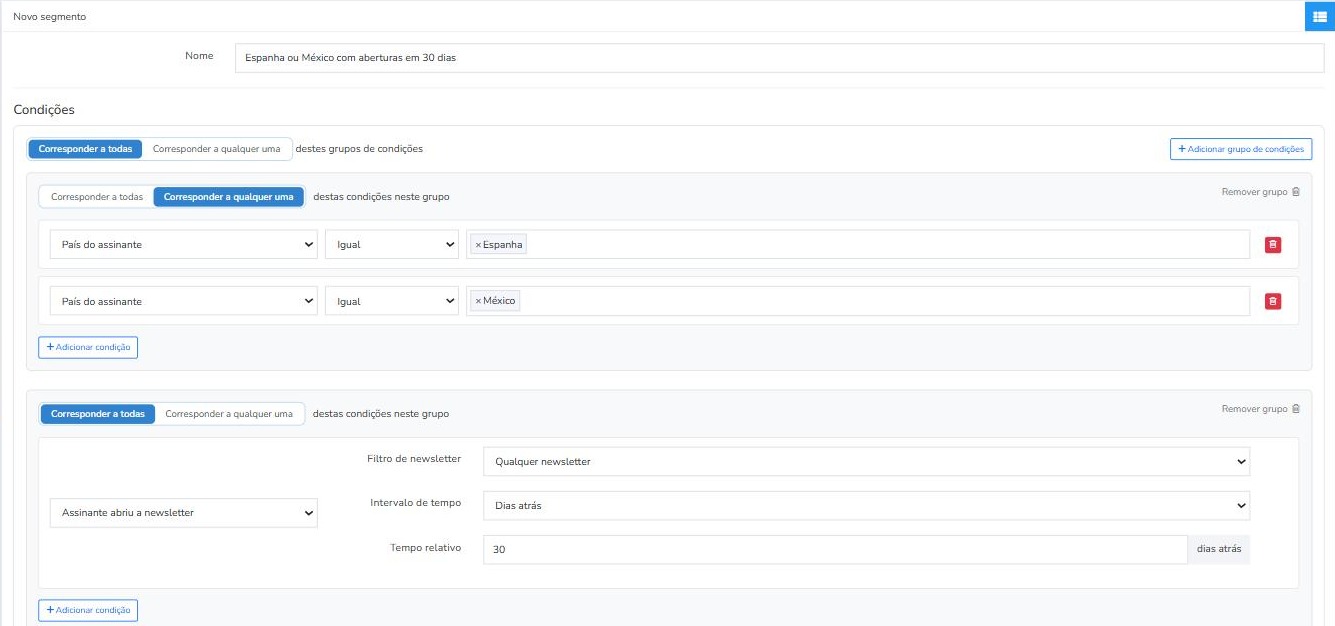Click the 'dias atrás' suffix label
Screen dimensions: 1335x626
pyautogui.click(x=1219, y=550)
